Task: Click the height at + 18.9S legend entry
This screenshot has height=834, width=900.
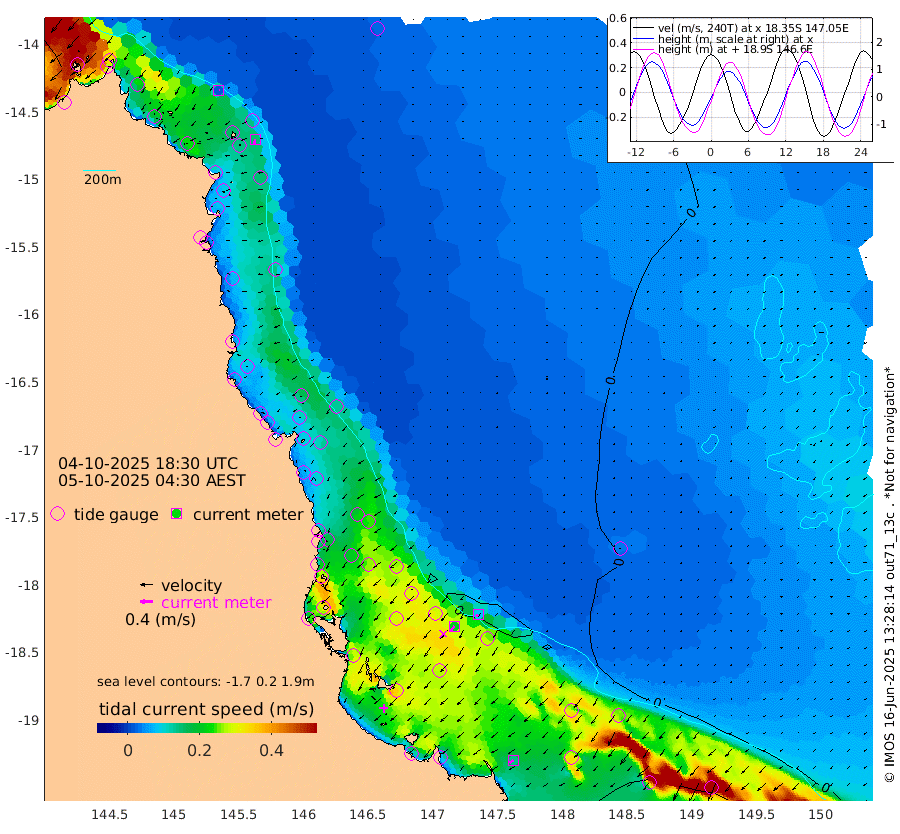Action: click(x=723, y=49)
